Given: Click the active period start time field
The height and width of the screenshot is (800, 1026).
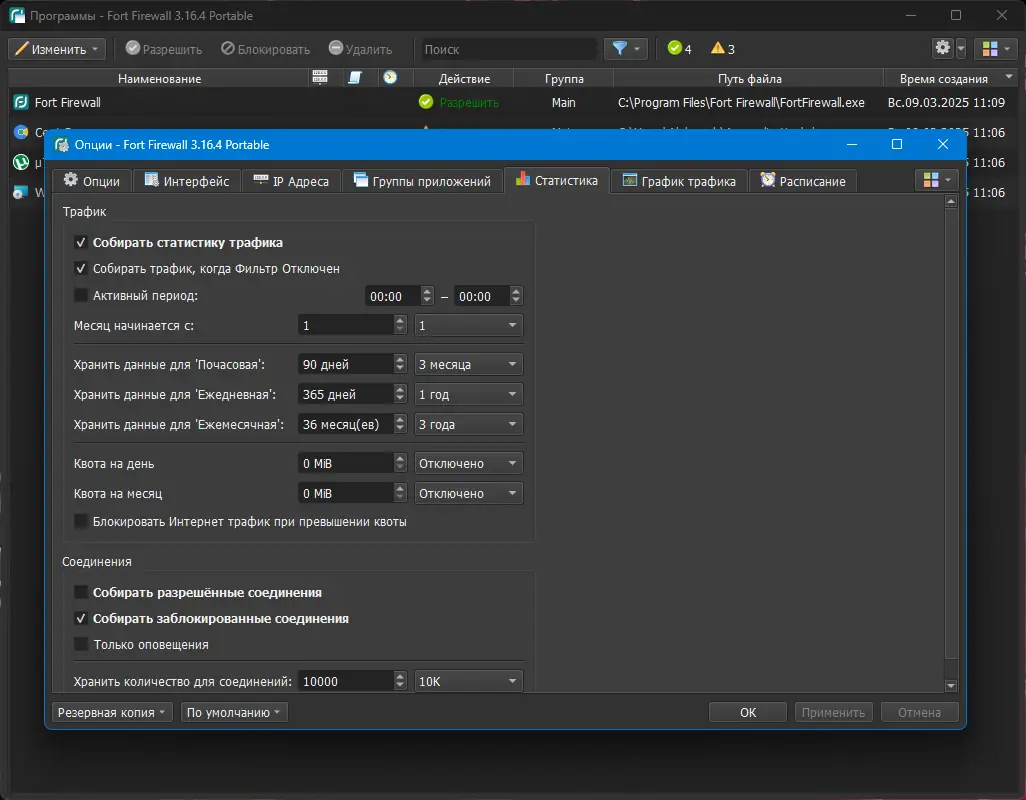Looking at the screenshot, I should 393,296.
